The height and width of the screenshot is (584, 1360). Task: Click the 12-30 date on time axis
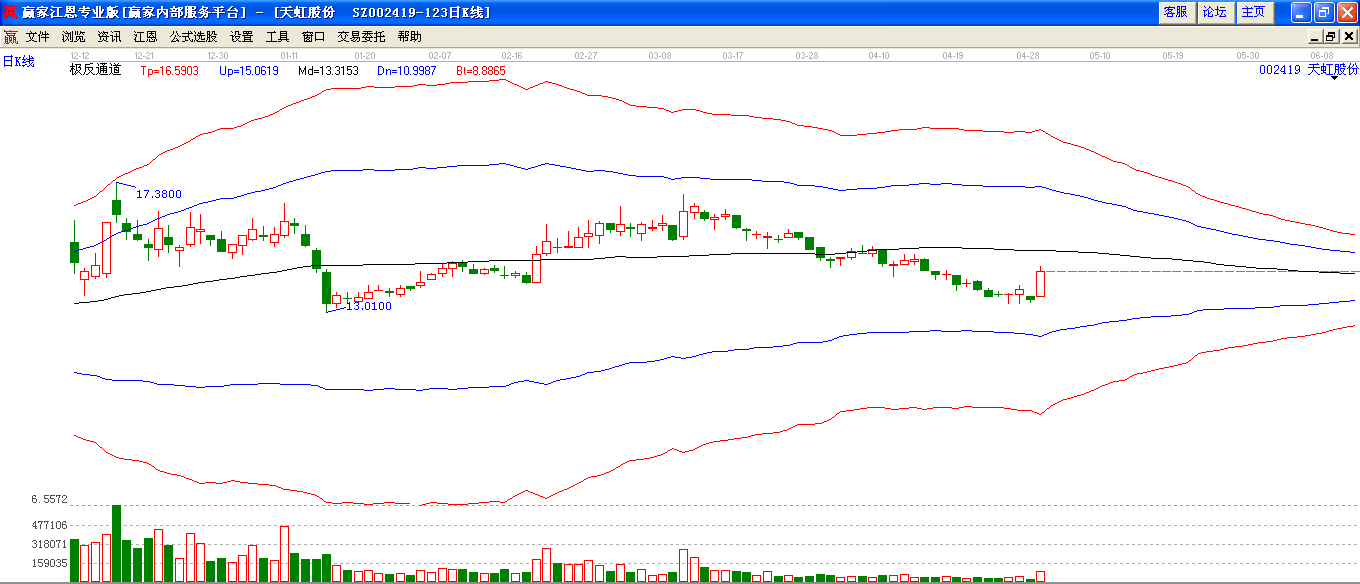(x=216, y=55)
